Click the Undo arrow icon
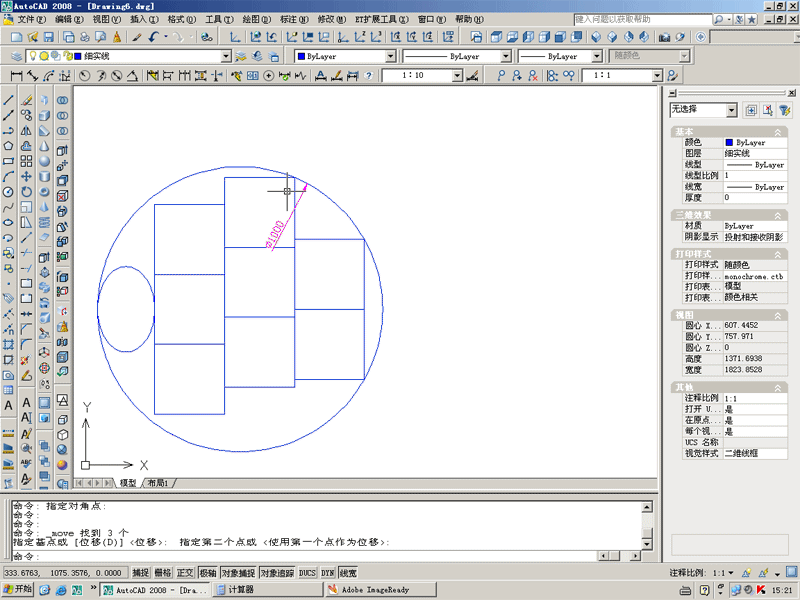 click(x=154, y=37)
